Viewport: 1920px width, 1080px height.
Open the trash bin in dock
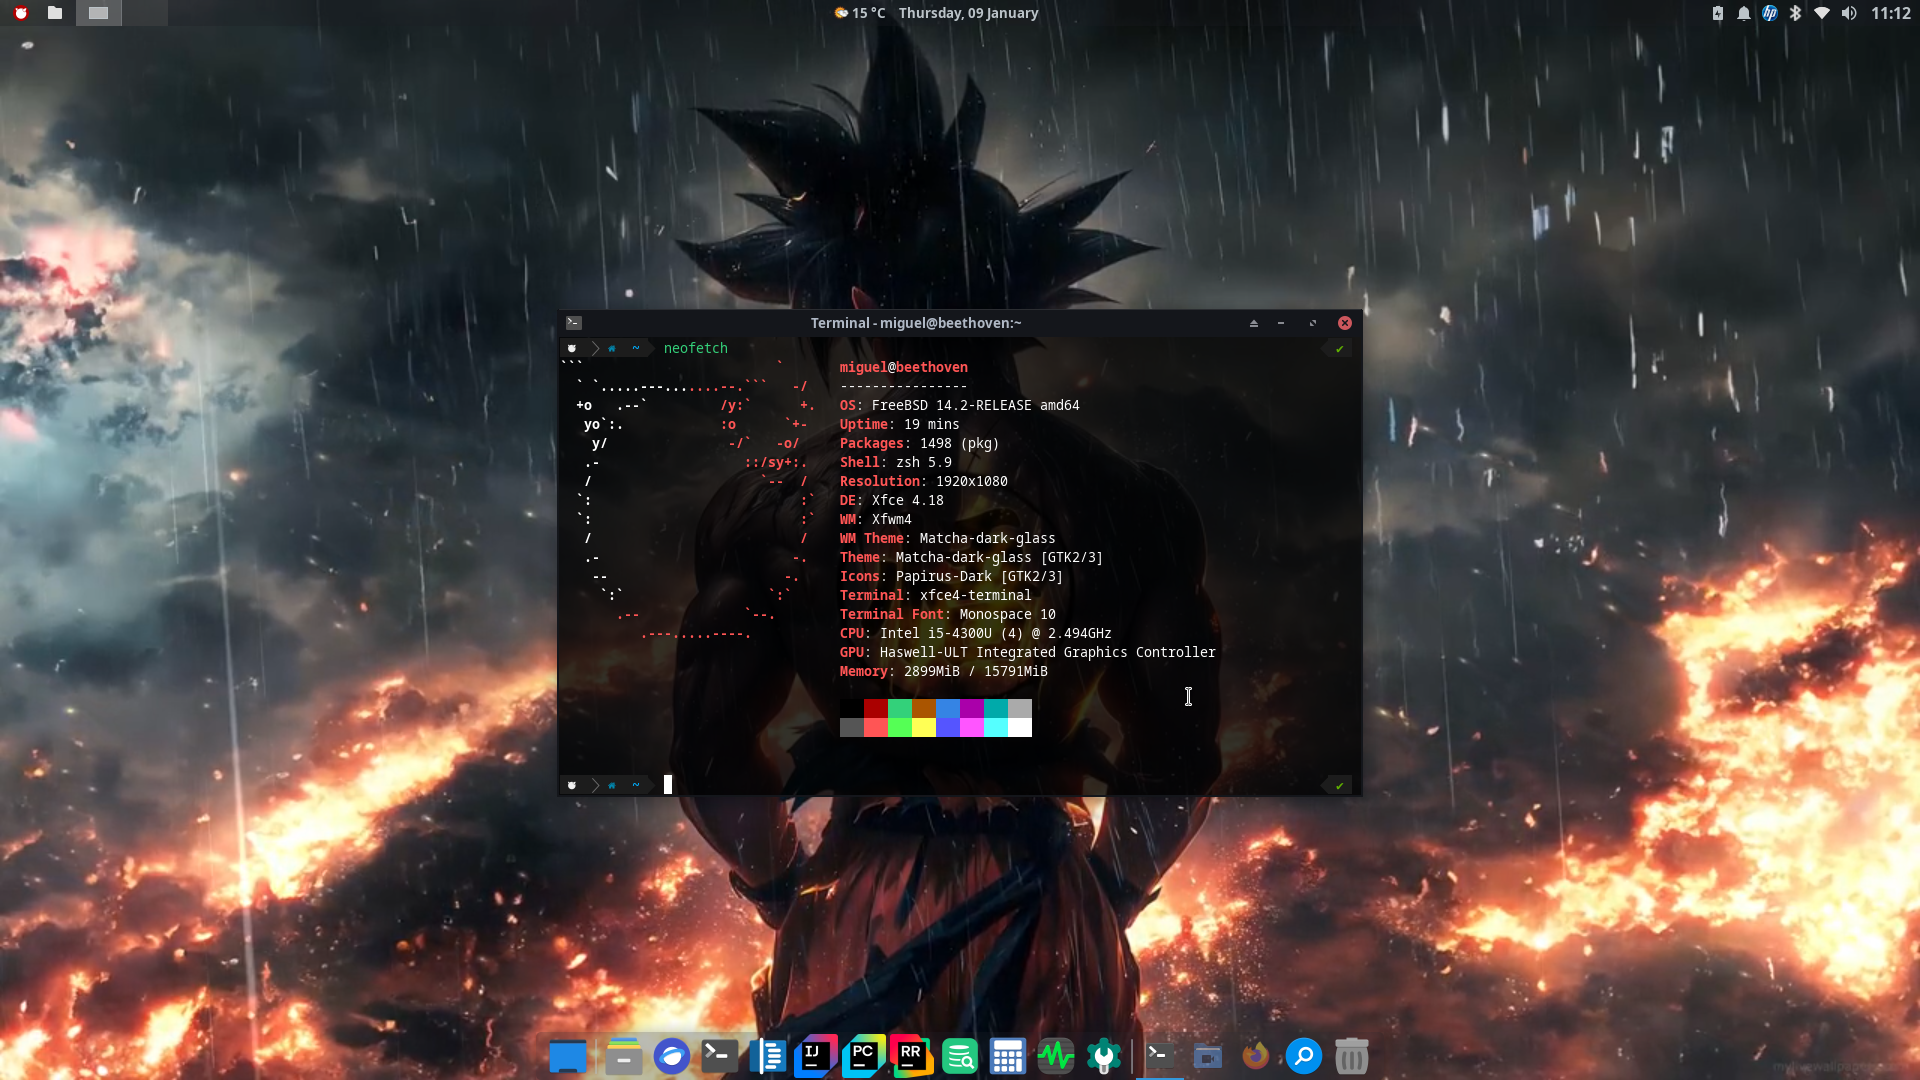pos(1351,1056)
